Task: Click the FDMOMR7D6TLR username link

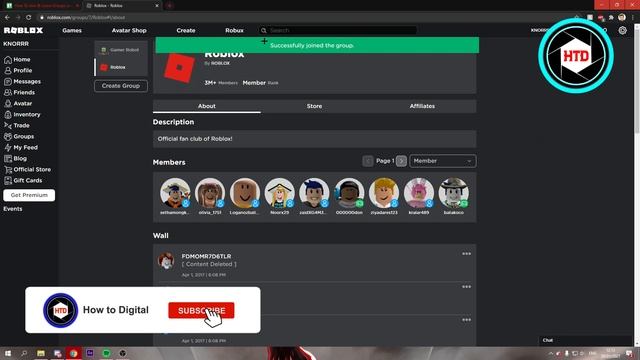Action: pos(206,256)
